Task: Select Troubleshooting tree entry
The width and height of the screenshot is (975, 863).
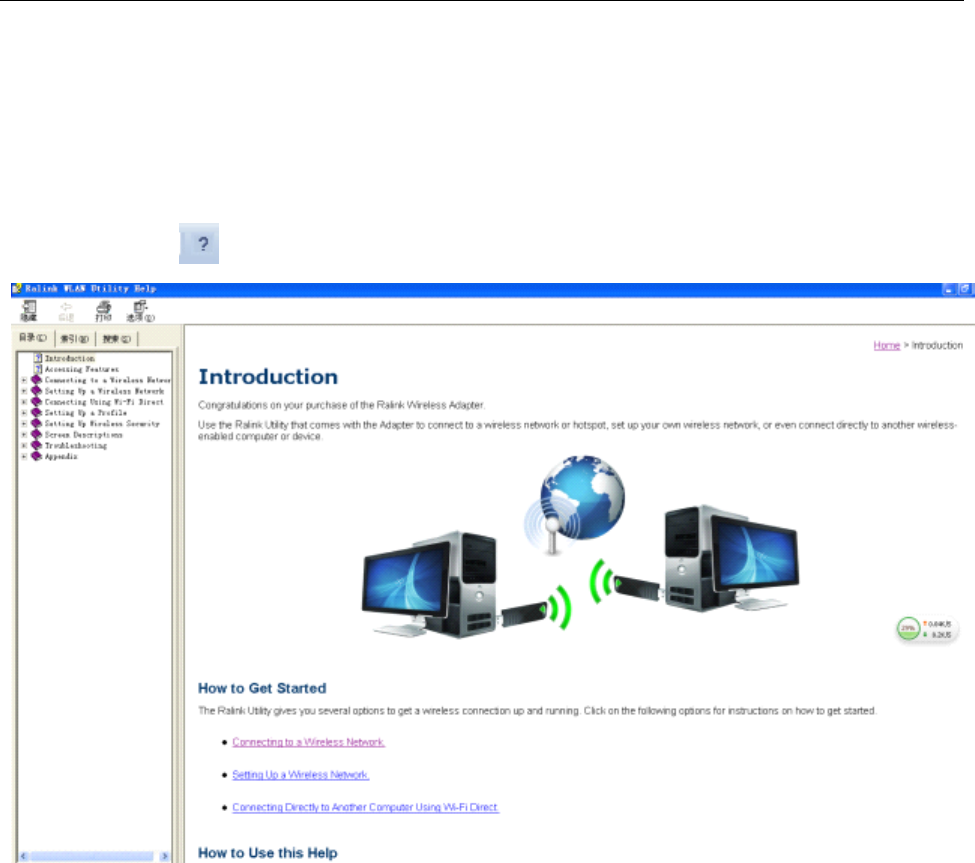Action: point(76,445)
